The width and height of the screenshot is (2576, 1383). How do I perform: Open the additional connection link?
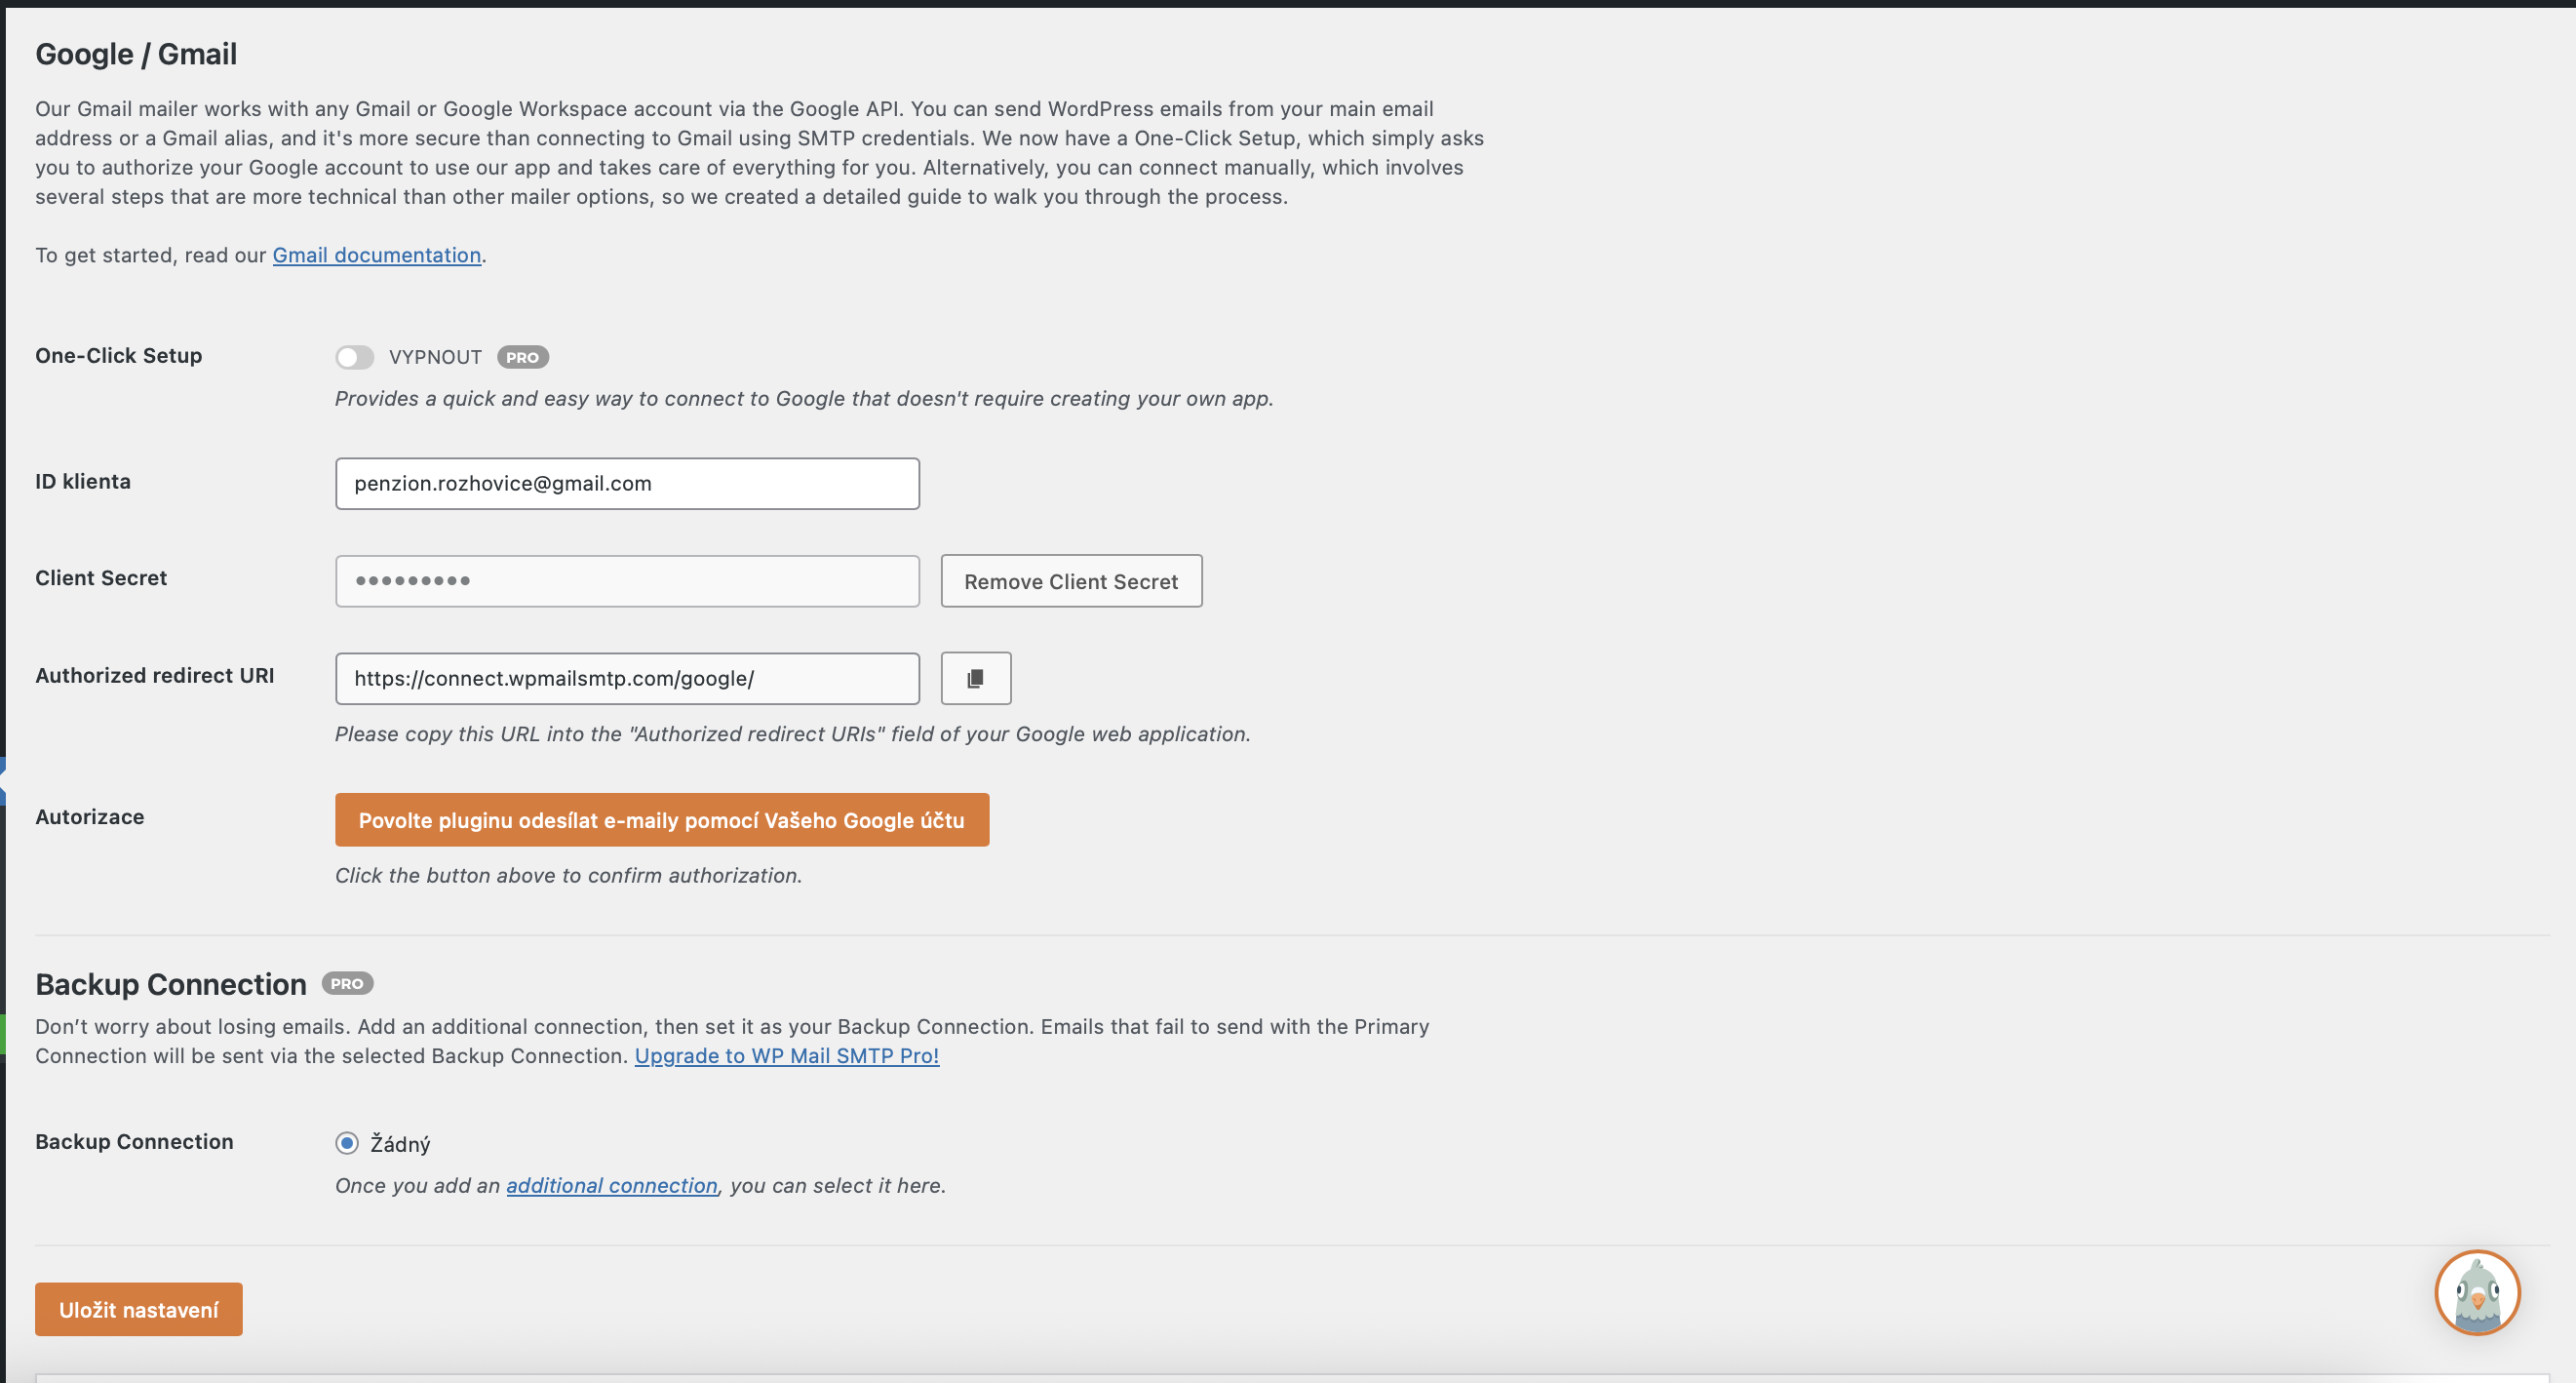[x=611, y=1185]
